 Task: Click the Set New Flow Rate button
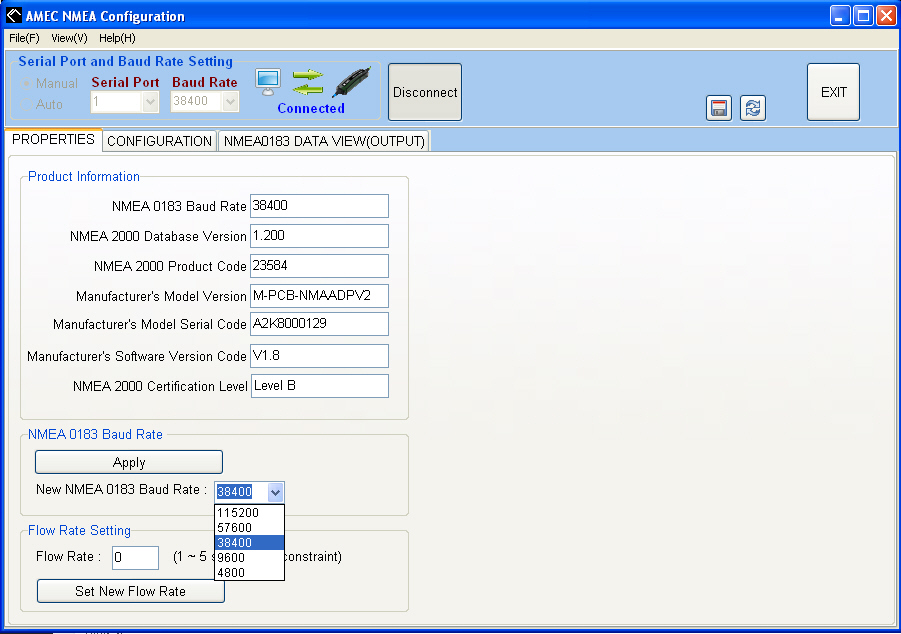130,591
